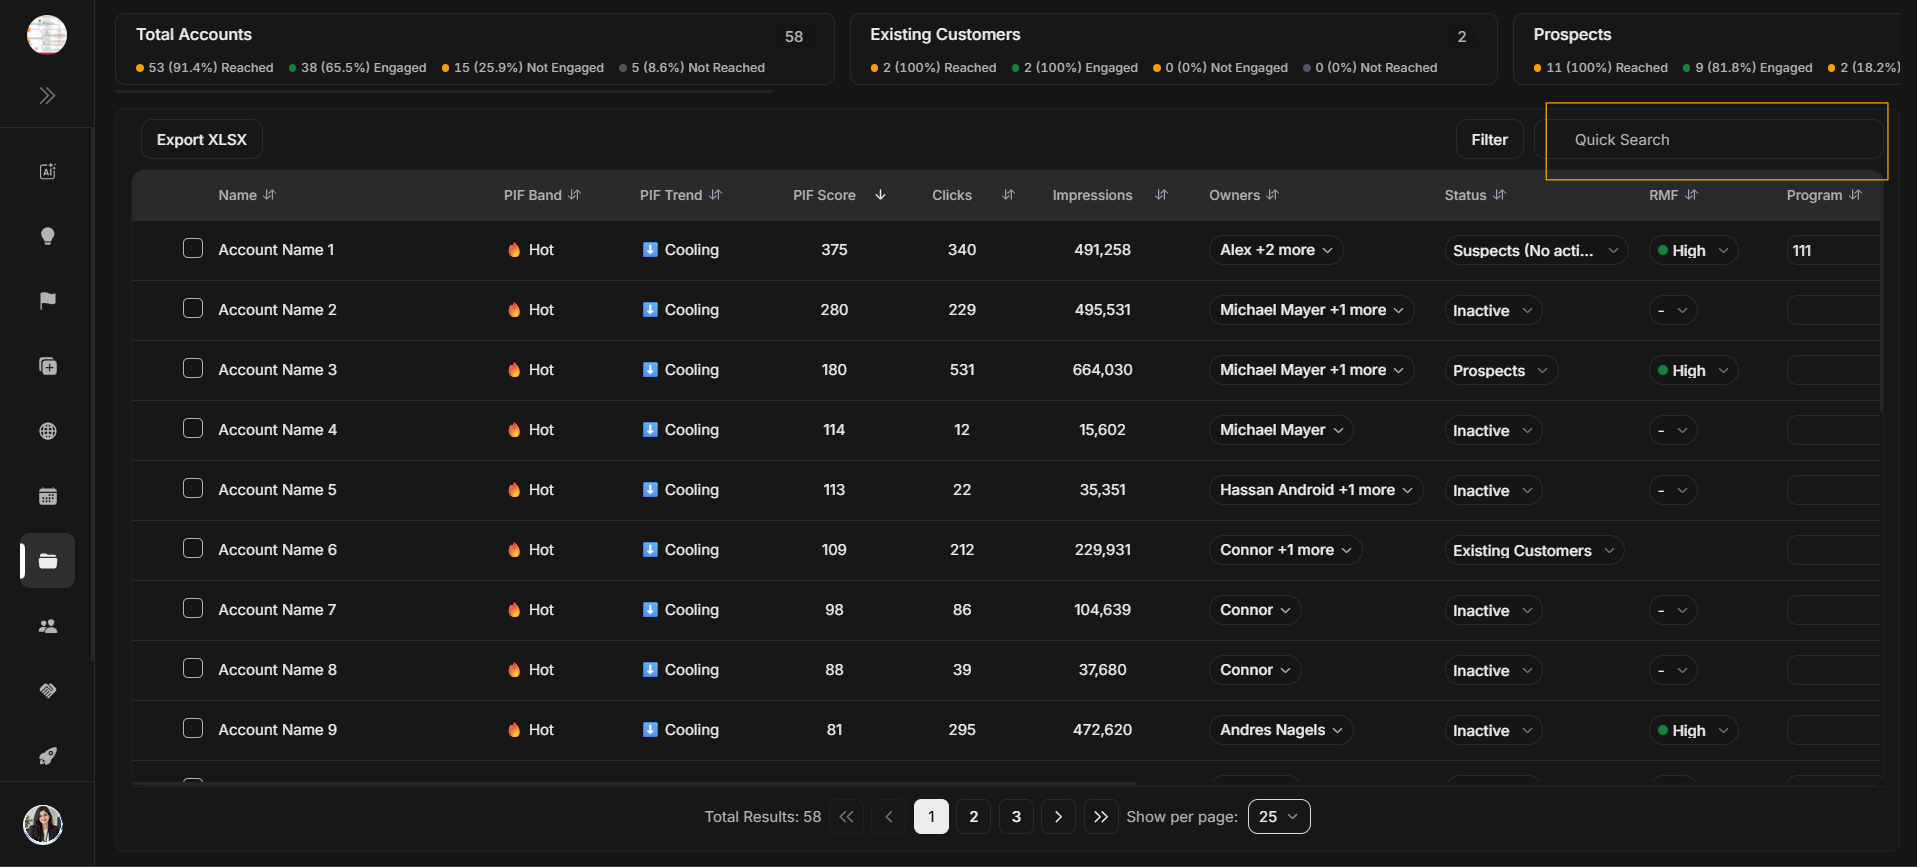This screenshot has width=1917, height=867.
Task: Go to page 2
Action: [x=974, y=817]
